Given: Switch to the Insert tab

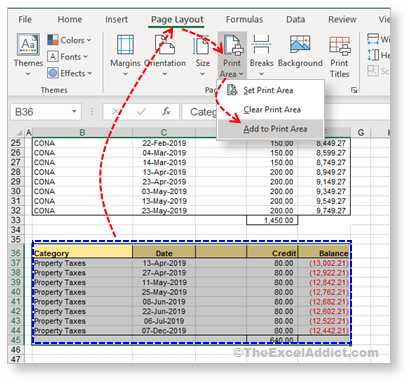Looking at the screenshot, I should [116, 20].
